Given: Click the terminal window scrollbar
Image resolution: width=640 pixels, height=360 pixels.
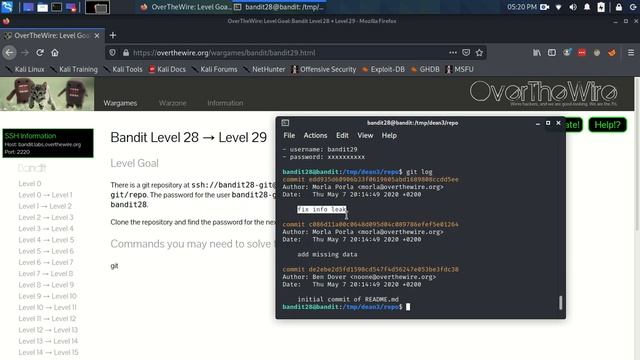Looking at the screenshot, I should 560,302.
